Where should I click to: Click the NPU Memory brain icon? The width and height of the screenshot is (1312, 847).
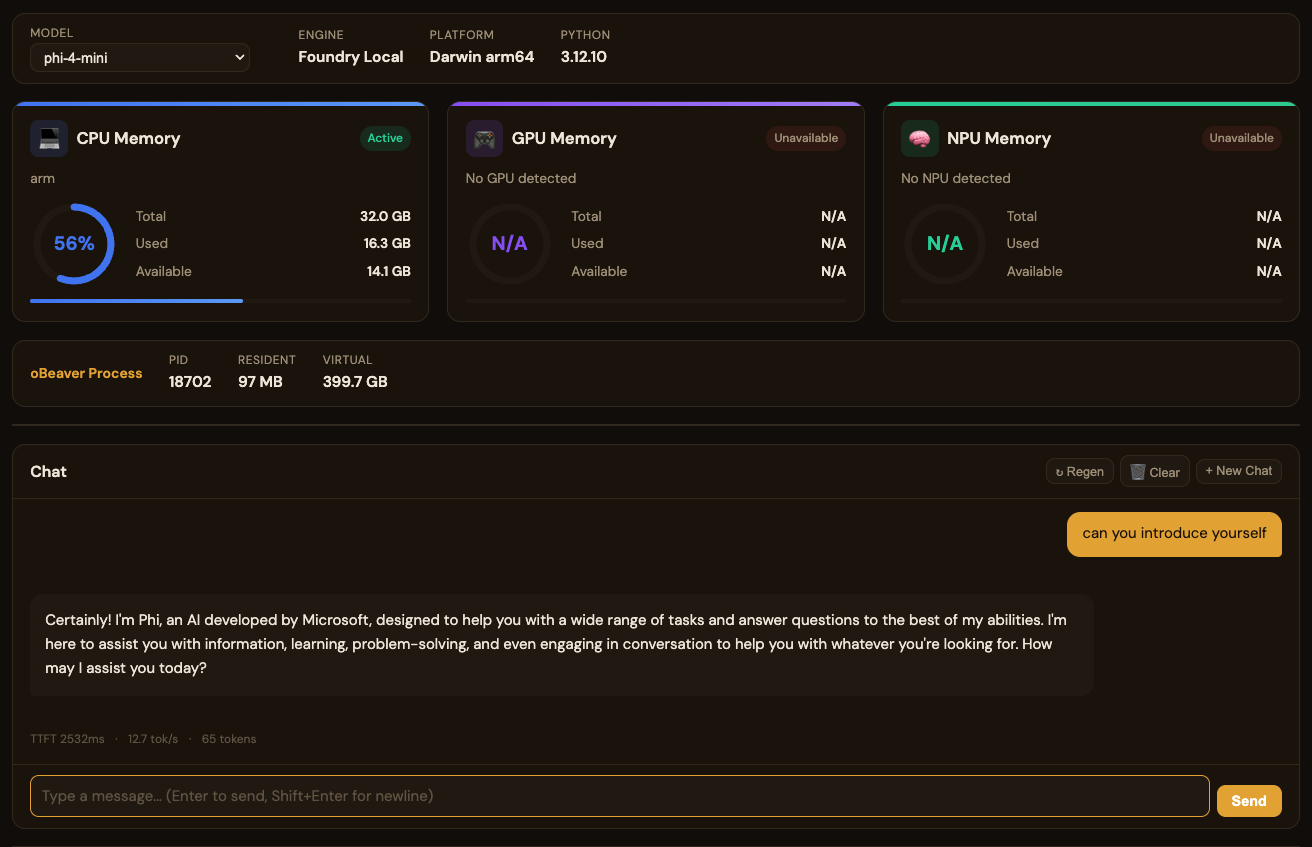919,139
